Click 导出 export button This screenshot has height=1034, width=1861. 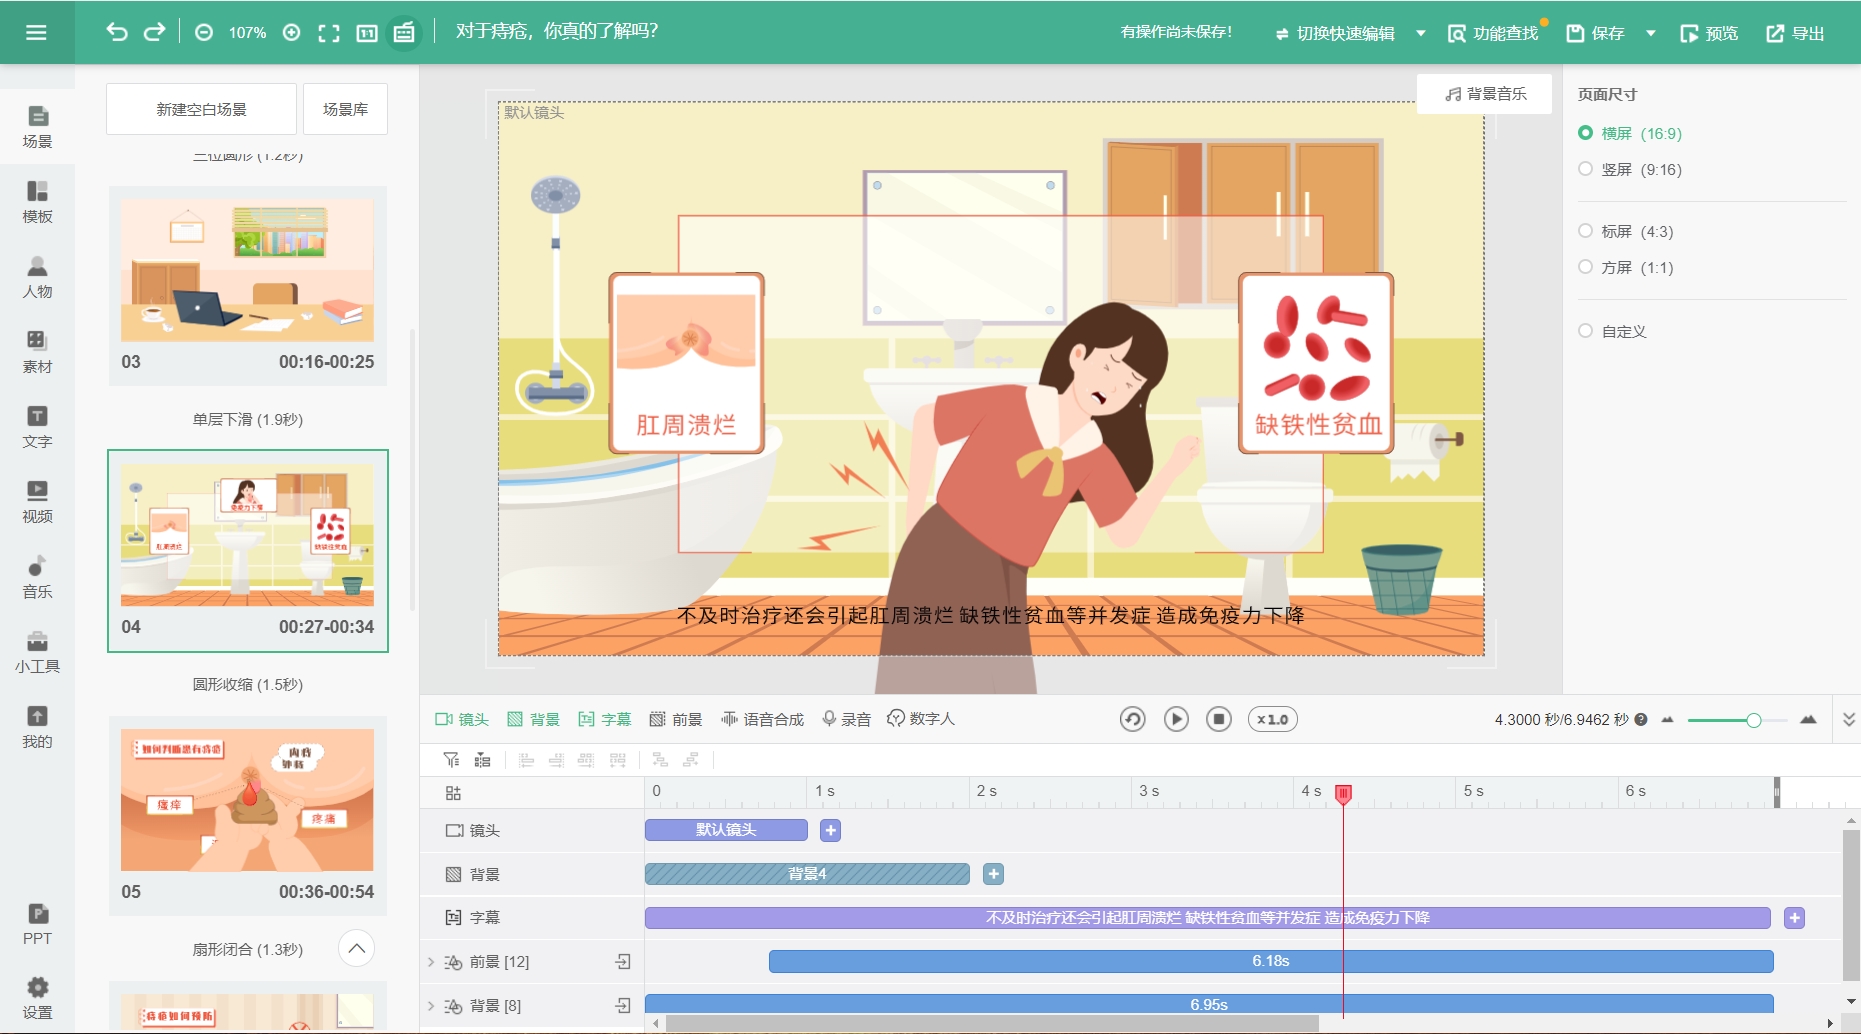click(x=1796, y=33)
